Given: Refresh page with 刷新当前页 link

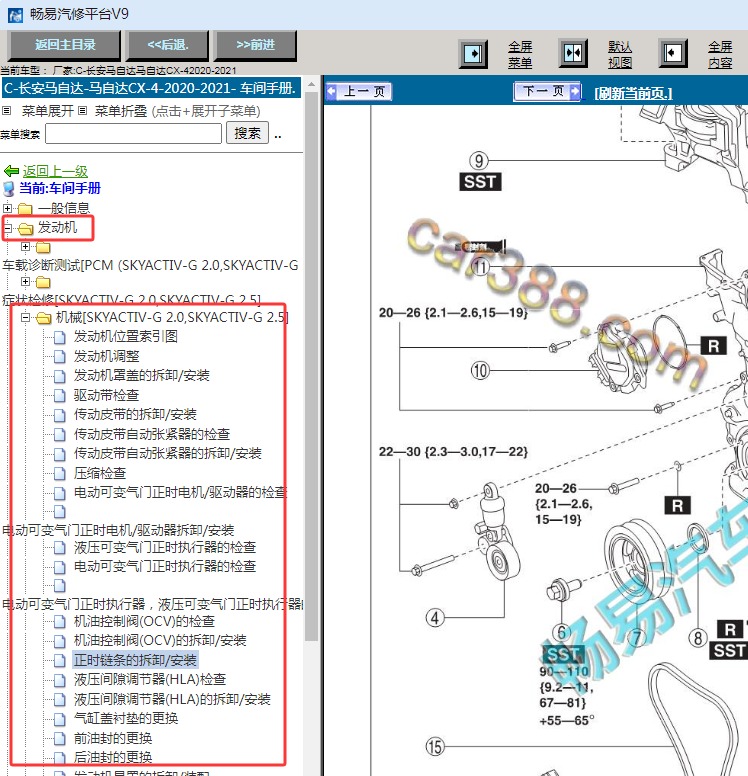Looking at the screenshot, I should (633, 93).
